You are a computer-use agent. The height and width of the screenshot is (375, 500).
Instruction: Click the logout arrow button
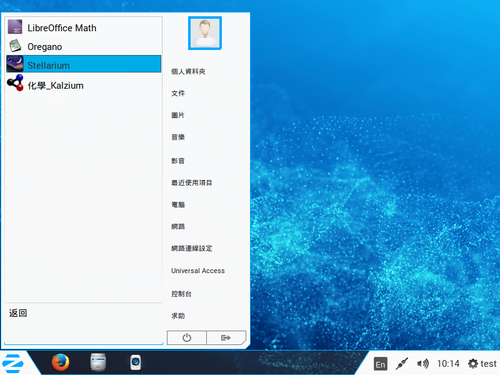click(x=226, y=338)
